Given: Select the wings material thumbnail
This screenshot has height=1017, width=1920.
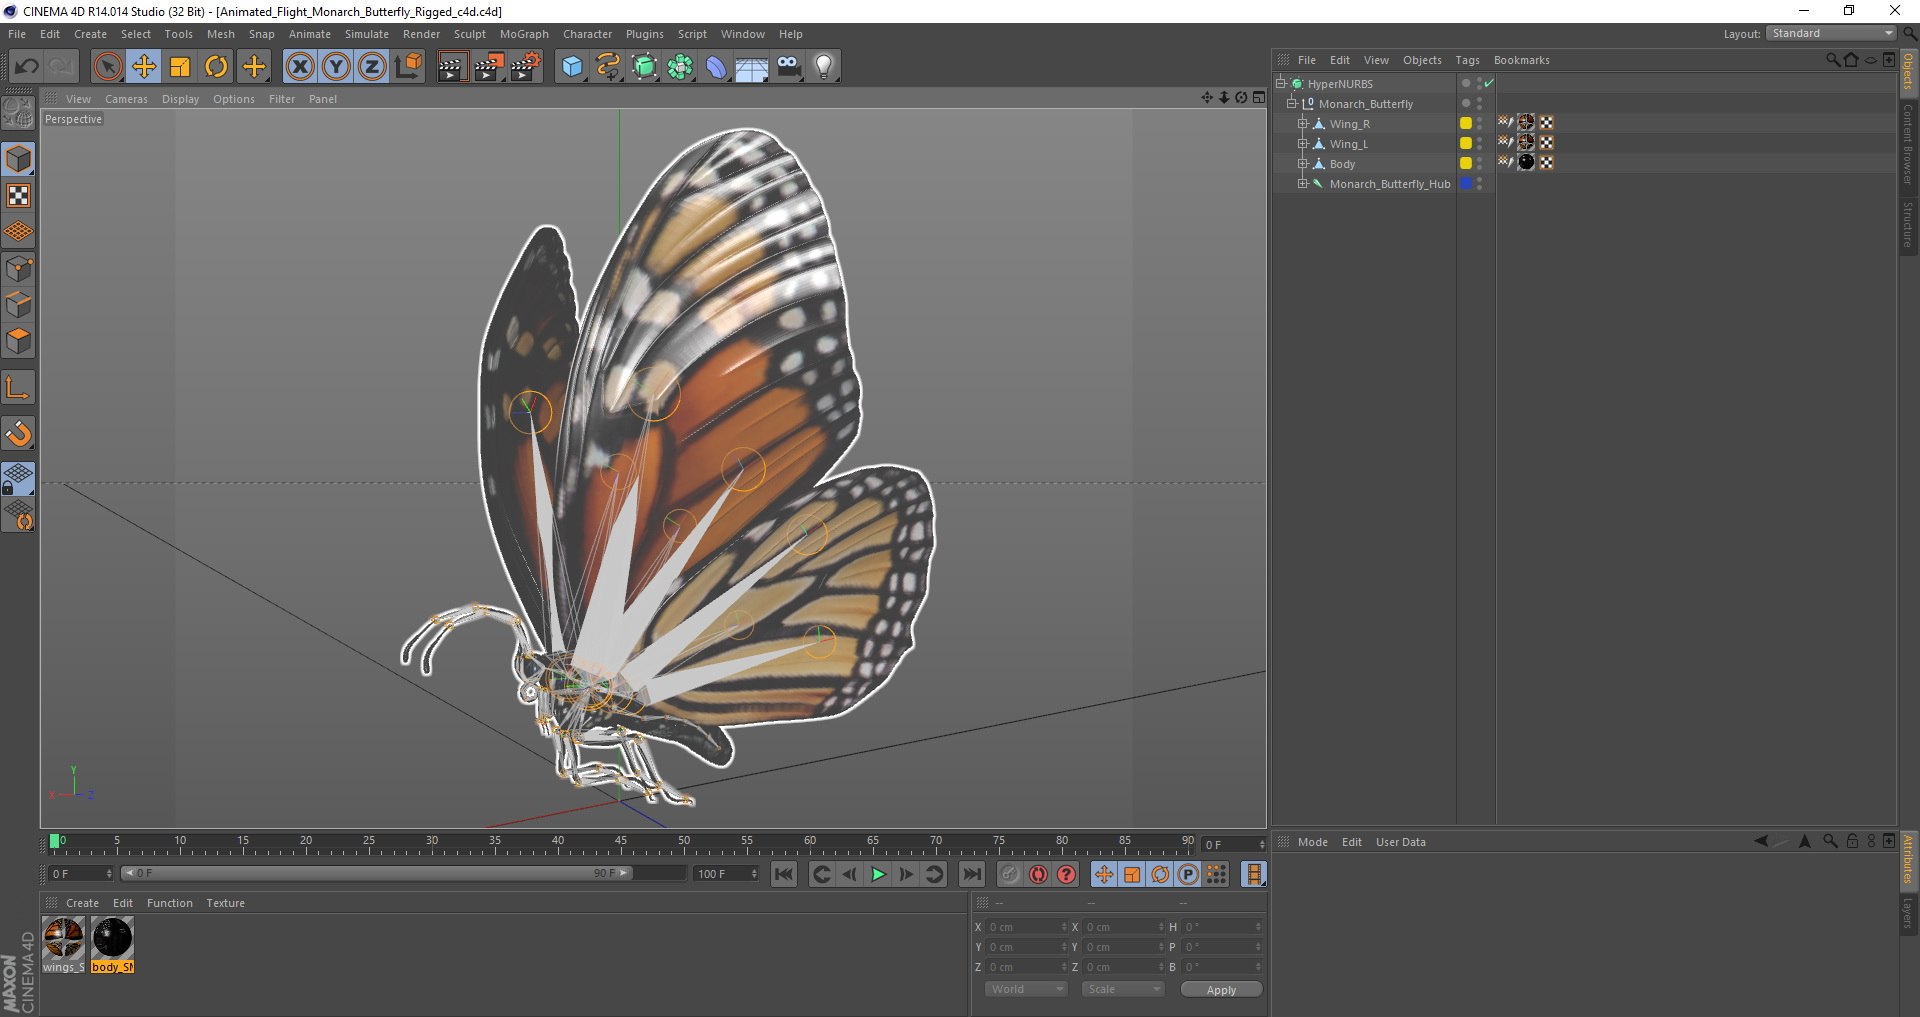Looking at the screenshot, I should 64,939.
